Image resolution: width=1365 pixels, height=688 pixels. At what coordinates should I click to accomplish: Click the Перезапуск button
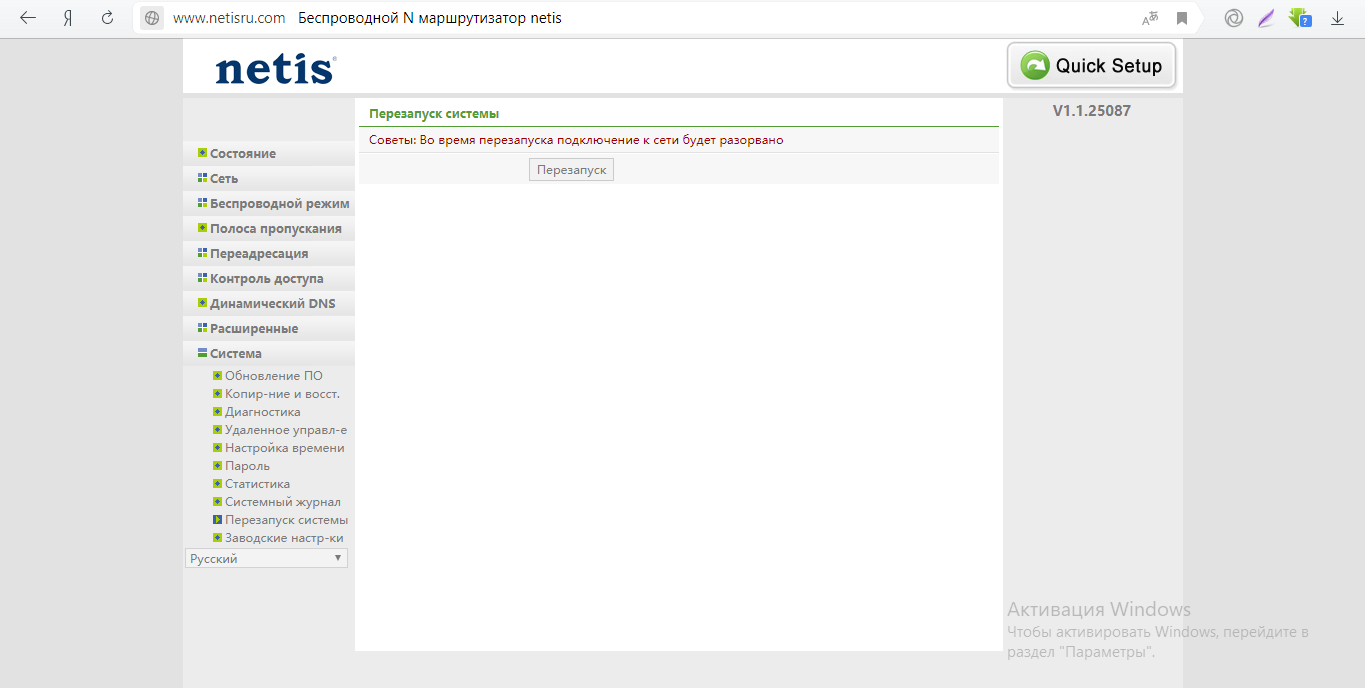coord(571,170)
